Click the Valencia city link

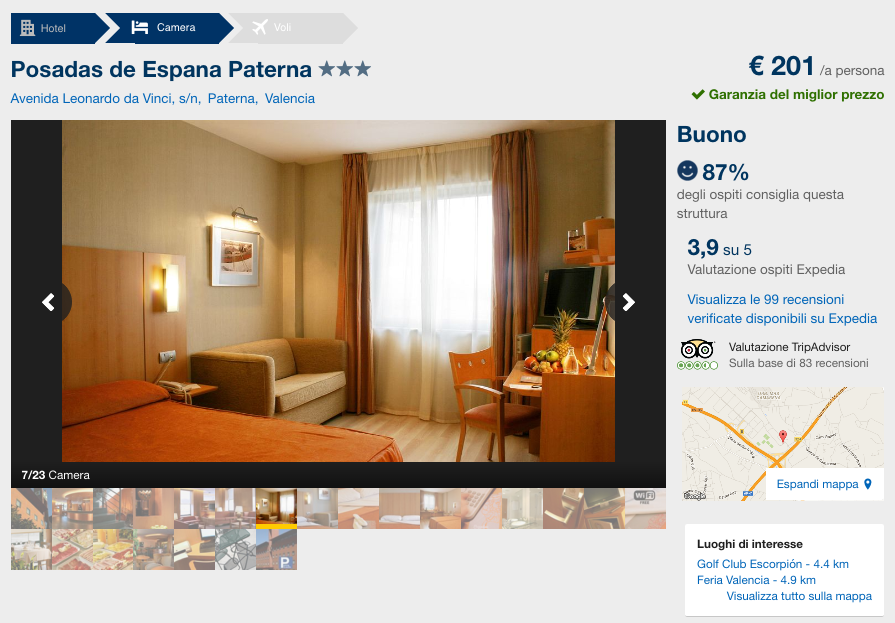(290, 99)
